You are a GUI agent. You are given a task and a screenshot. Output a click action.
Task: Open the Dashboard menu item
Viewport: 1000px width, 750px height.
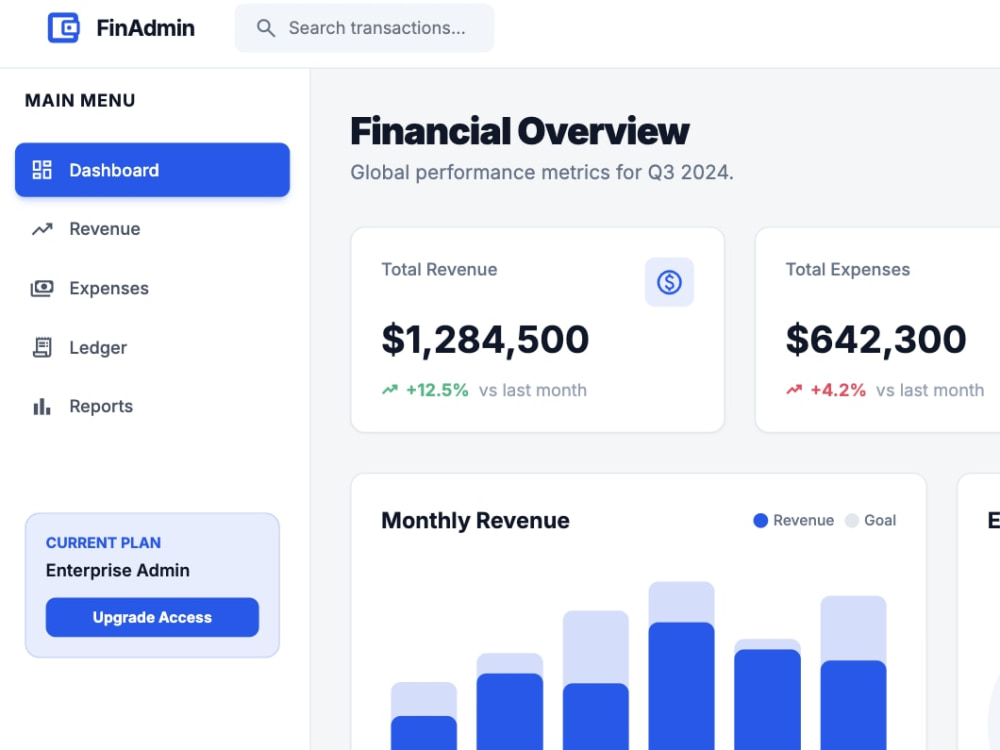coord(152,170)
